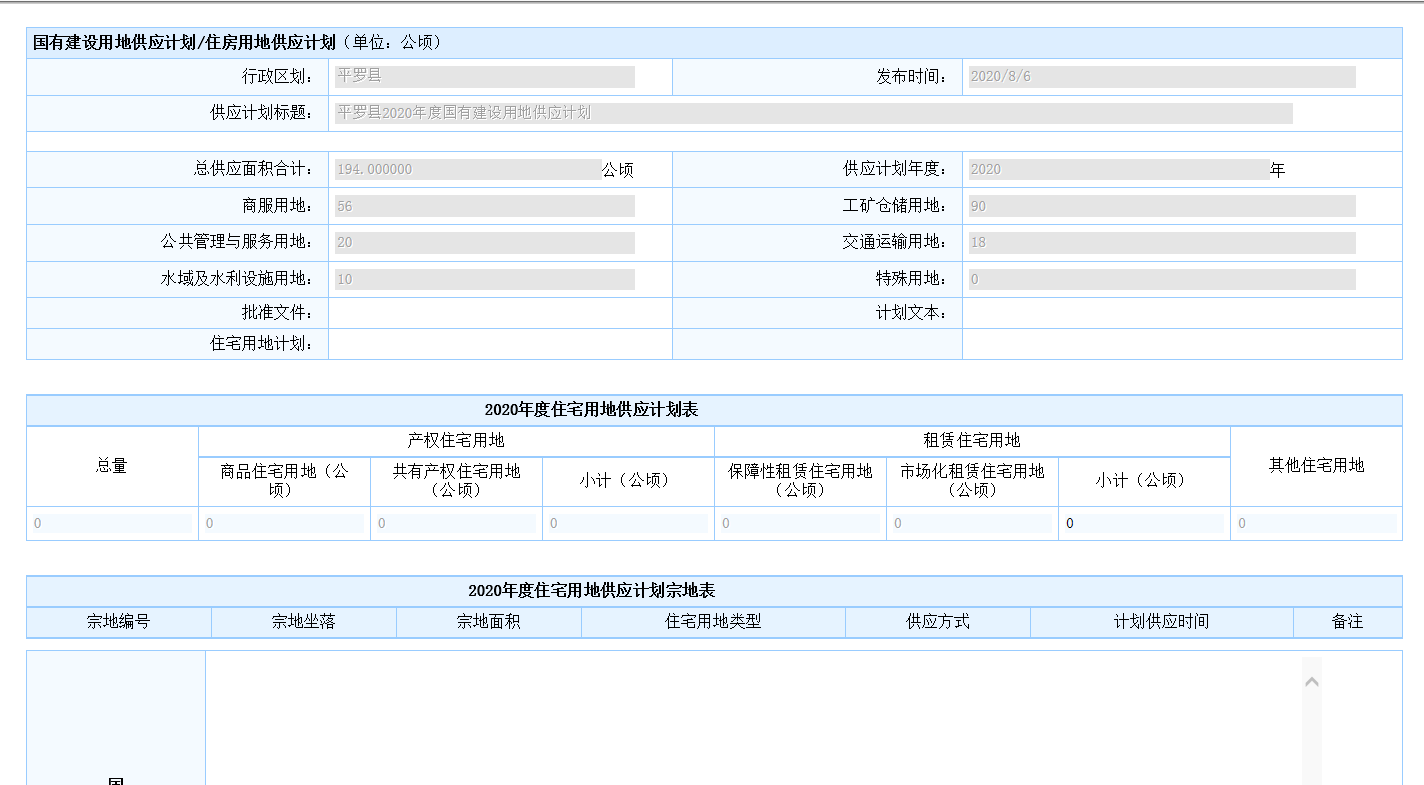This screenshot has height=785, width=1424.
Task: Select the 工矿仓储用地 field with value 90
Action: tap(1161, 207)
